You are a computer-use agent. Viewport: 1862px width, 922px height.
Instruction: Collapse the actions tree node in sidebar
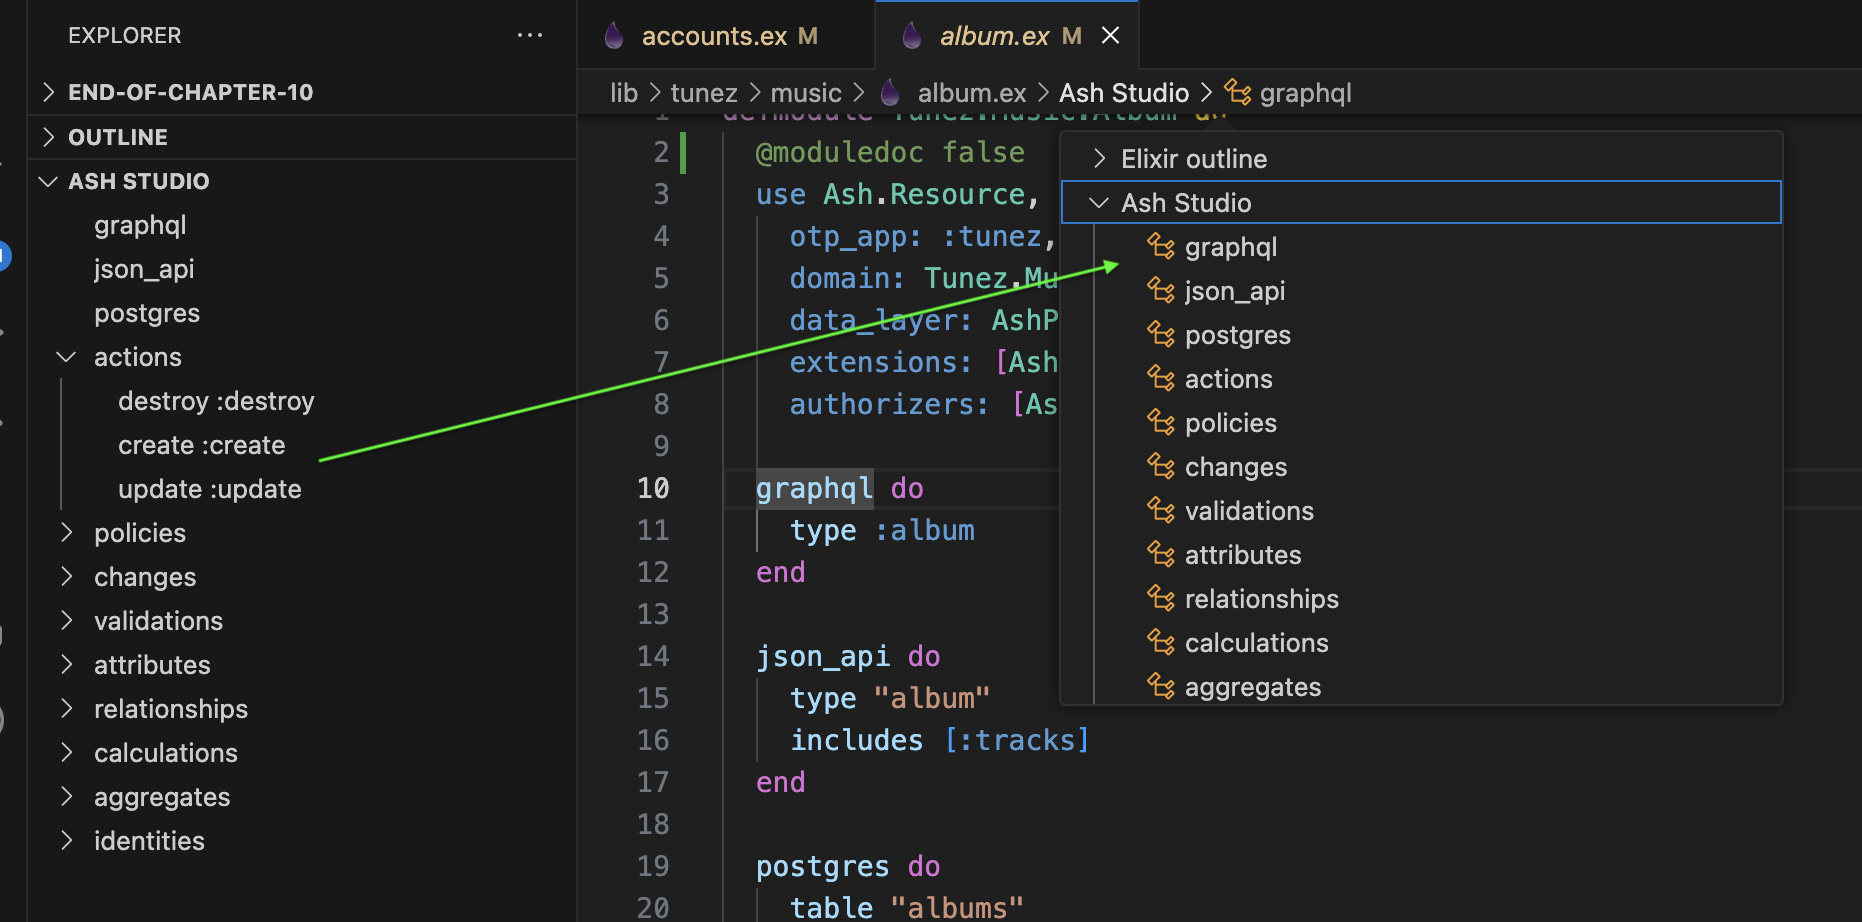click(67, 357)
